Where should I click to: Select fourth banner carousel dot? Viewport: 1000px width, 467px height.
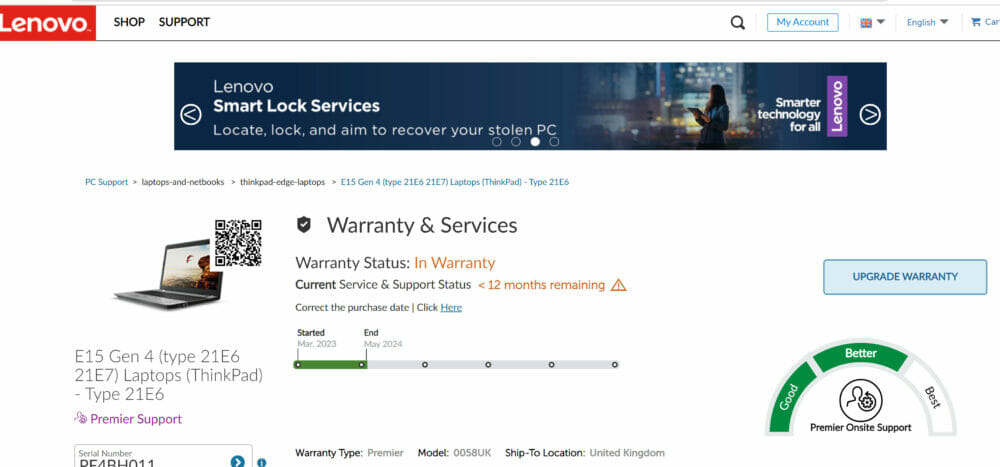tap(554, 142)
